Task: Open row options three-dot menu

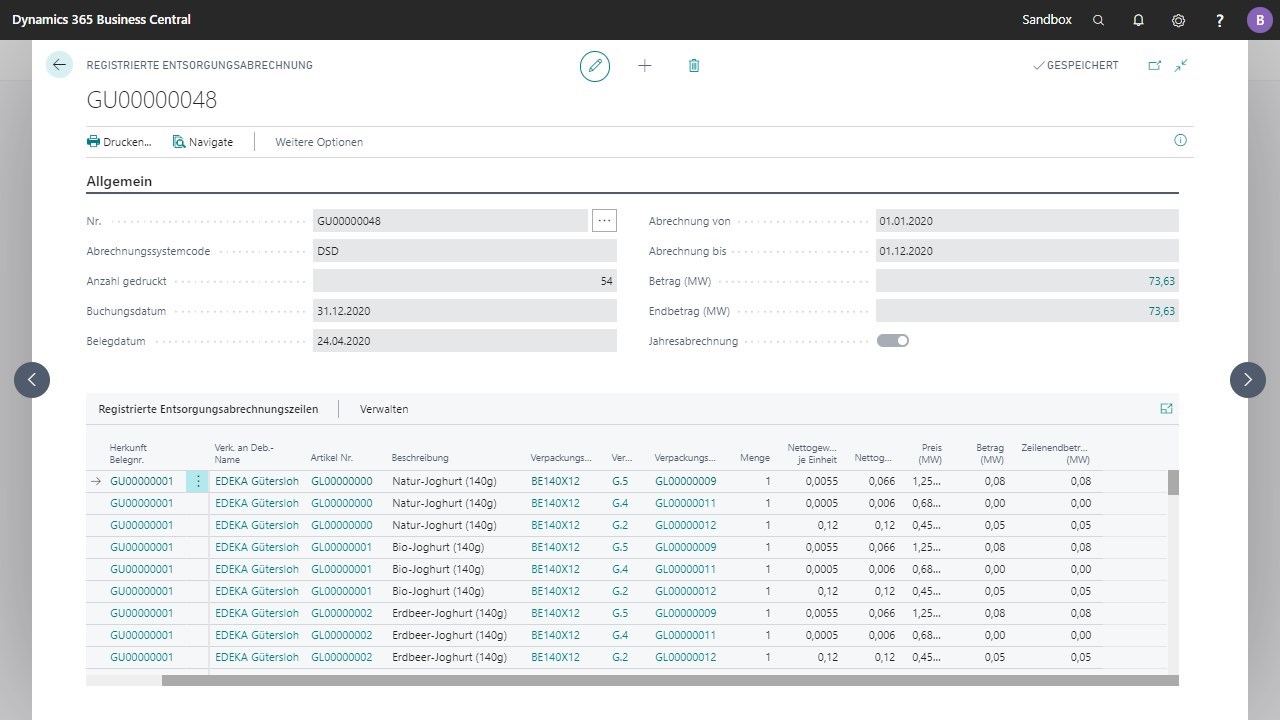Action: pos(198,481)
